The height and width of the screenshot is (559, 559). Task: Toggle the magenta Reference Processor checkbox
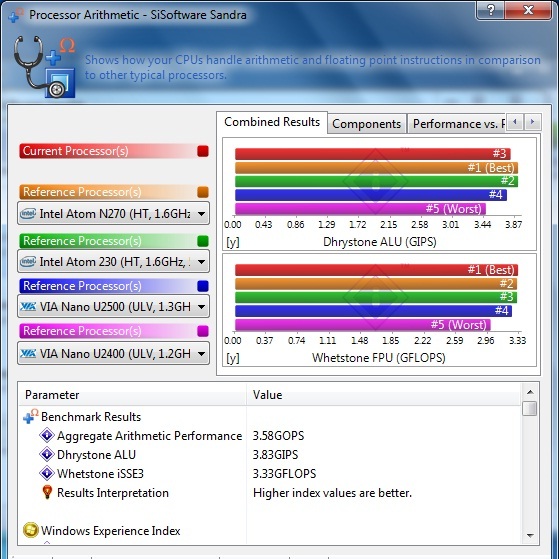click(x=202, y=331)
